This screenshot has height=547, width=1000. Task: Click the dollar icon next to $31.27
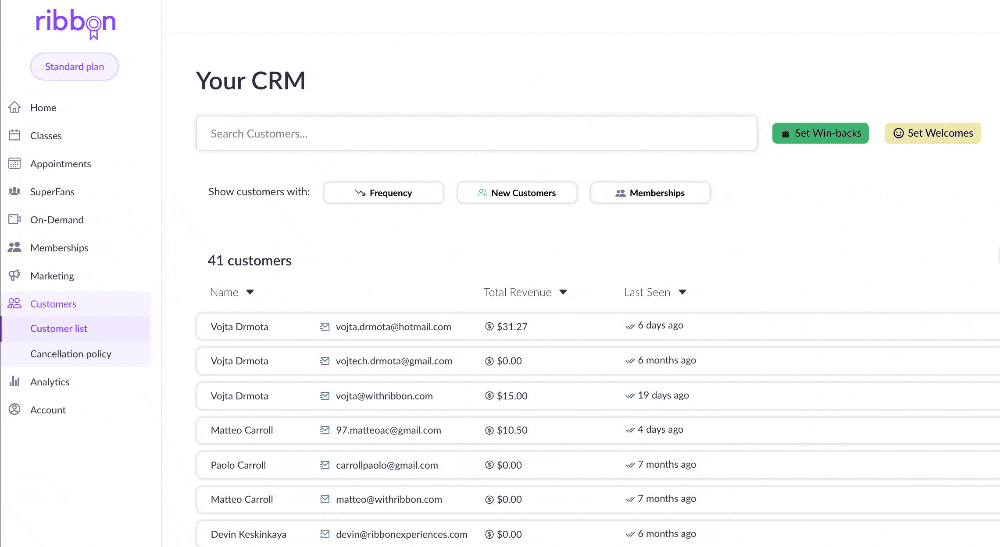tap(489, 326)
